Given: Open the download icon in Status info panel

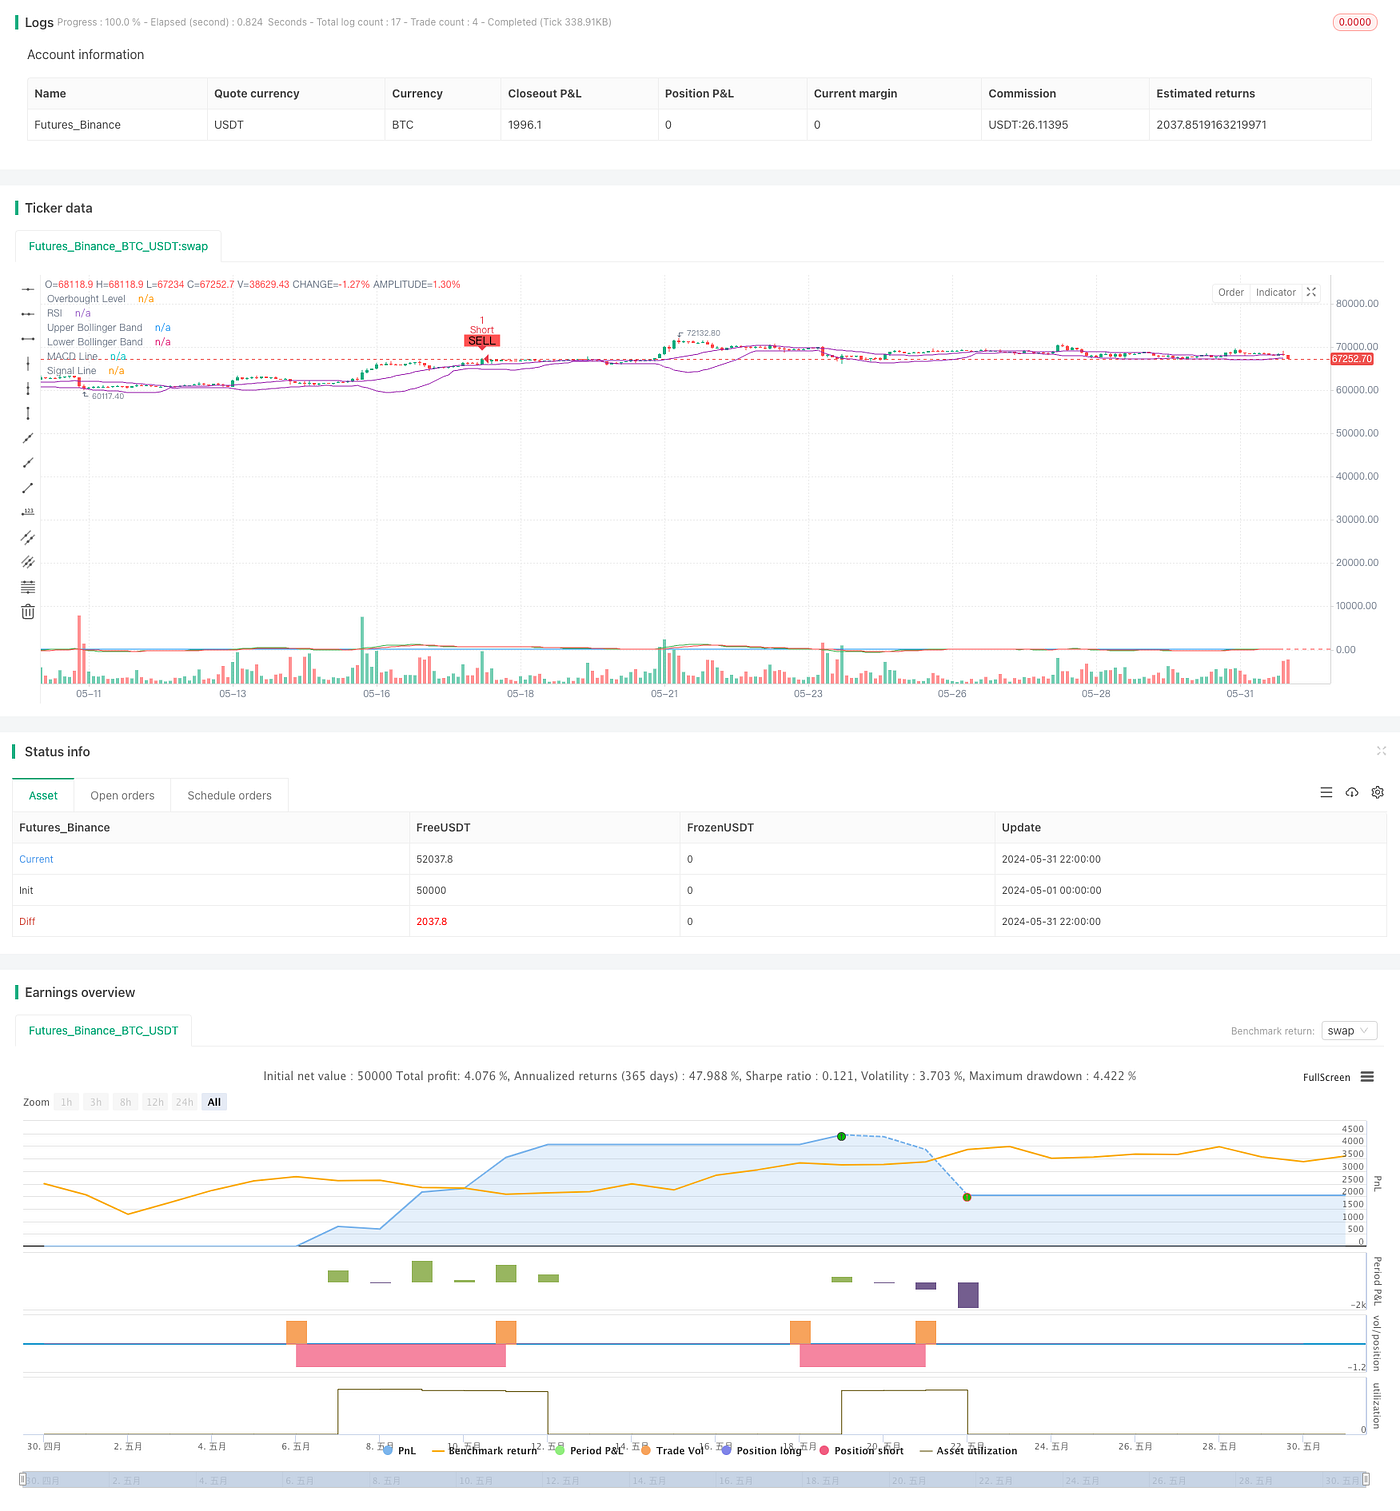Looking at the screenshot, I should 1351,792.
